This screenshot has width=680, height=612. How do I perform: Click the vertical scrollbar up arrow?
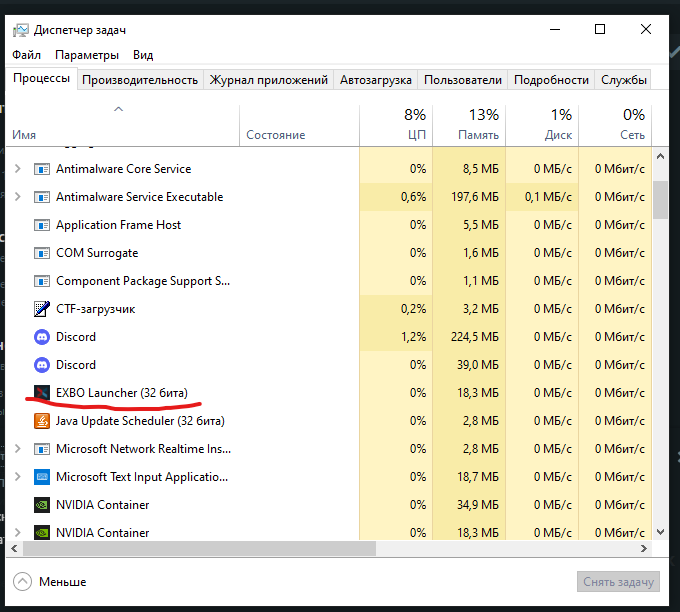click(660, 157)
